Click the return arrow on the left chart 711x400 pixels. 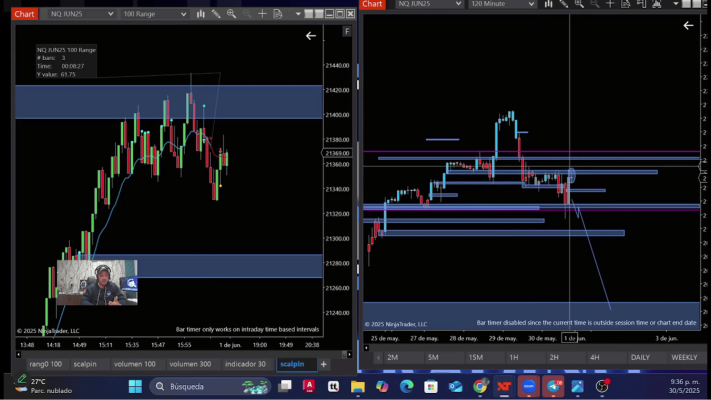[x=311, y=36]
